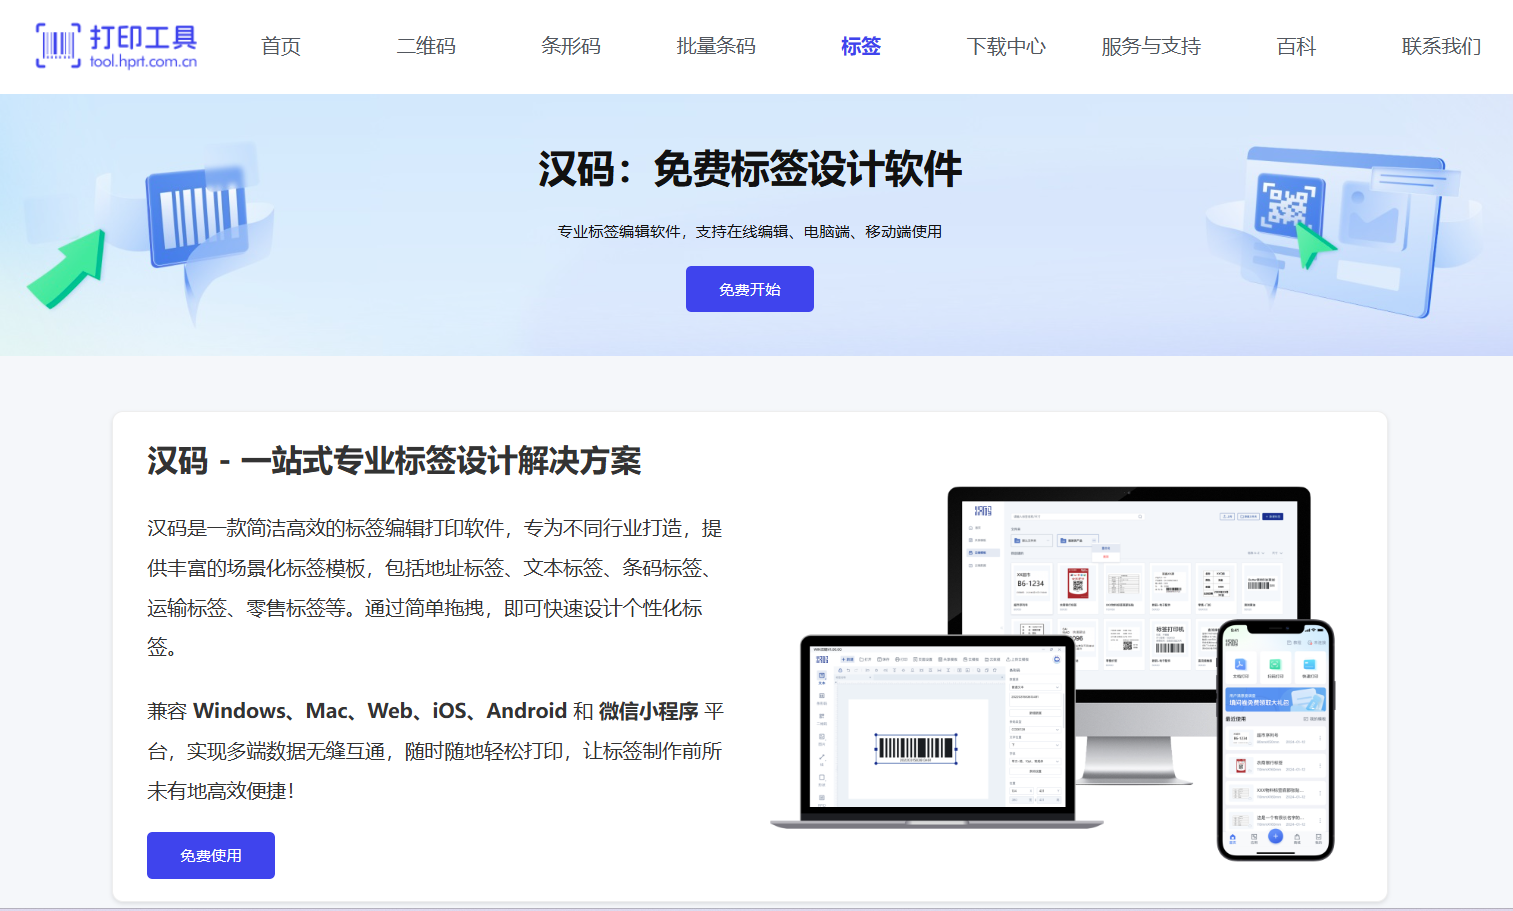Select 批量条码 in the navigation
This screenshot has height=911, width=1513.
[x=716, y=46]
